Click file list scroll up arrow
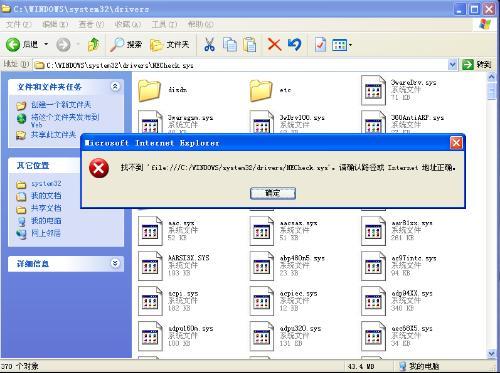Image resolution: width=500 pixels, height=373 pixels. tap(492, 77)
